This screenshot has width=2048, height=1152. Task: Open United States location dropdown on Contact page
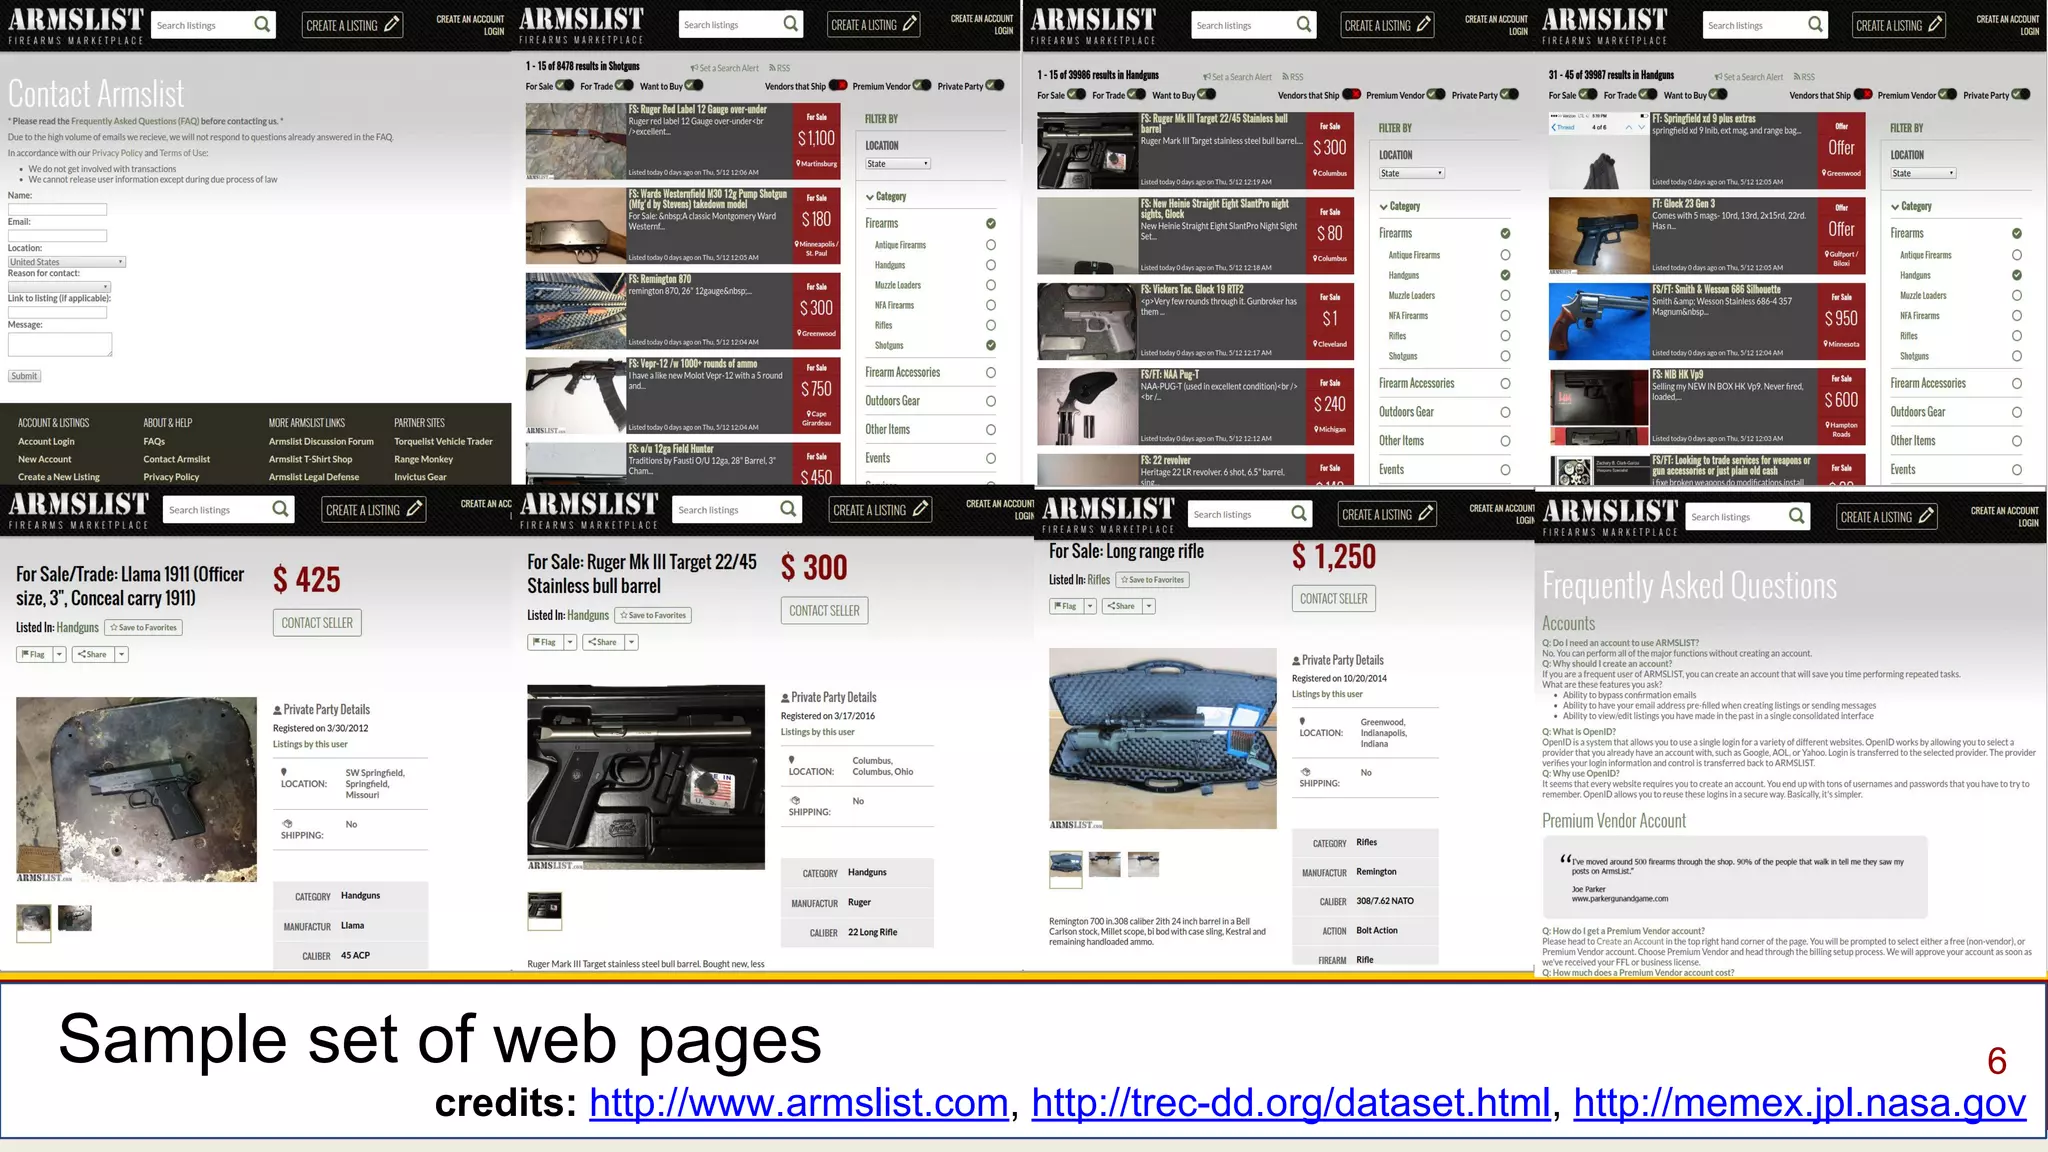67,262
